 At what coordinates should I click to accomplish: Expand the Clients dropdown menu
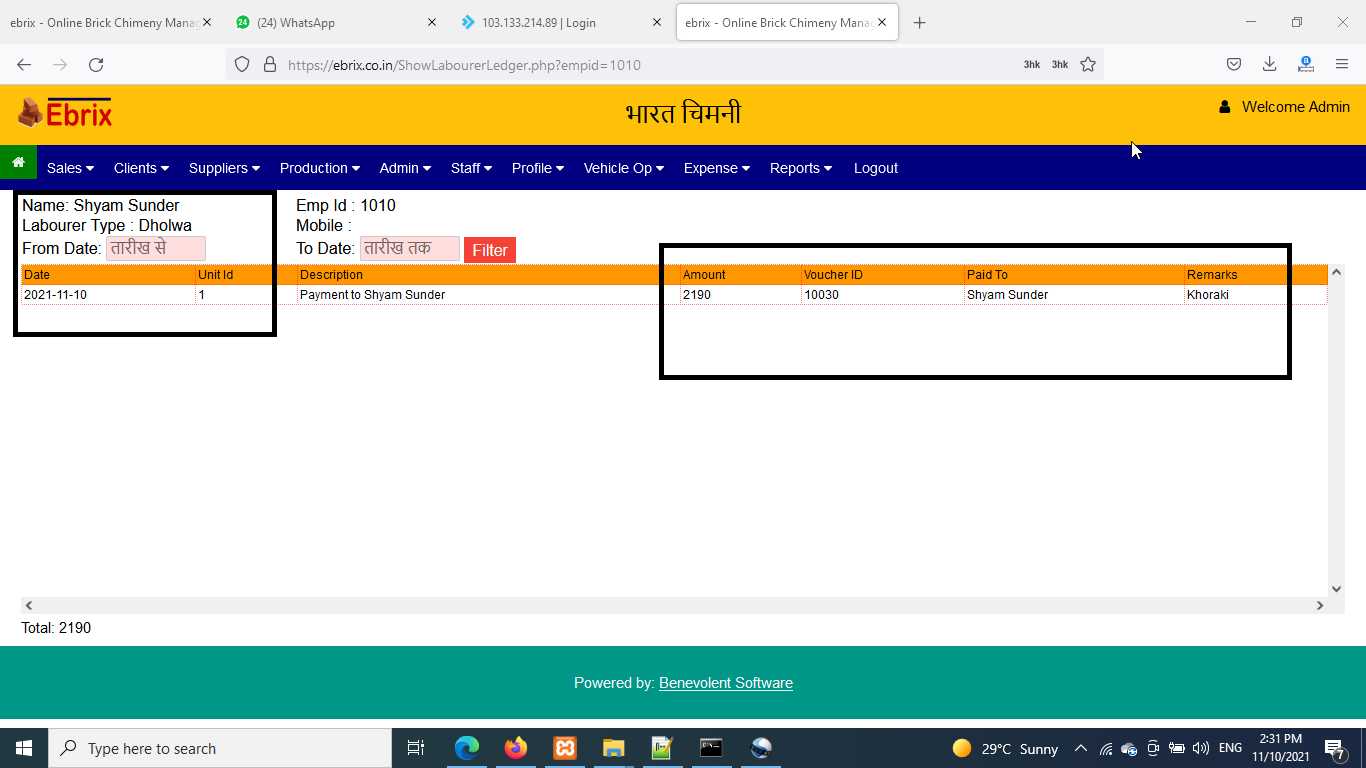141,168
